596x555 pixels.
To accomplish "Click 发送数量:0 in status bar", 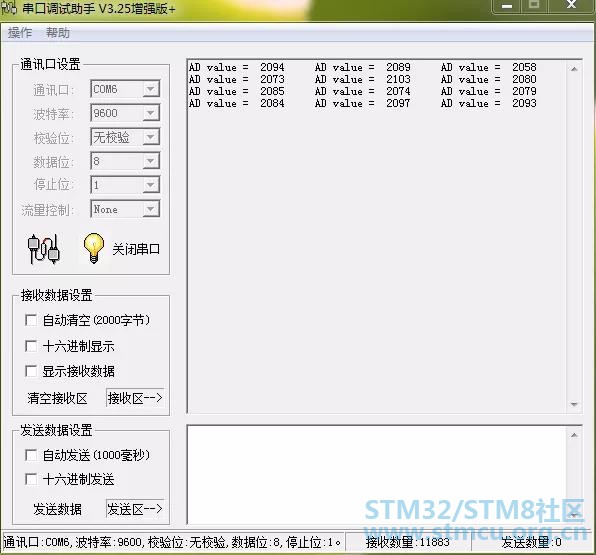I will pos(531,542).
